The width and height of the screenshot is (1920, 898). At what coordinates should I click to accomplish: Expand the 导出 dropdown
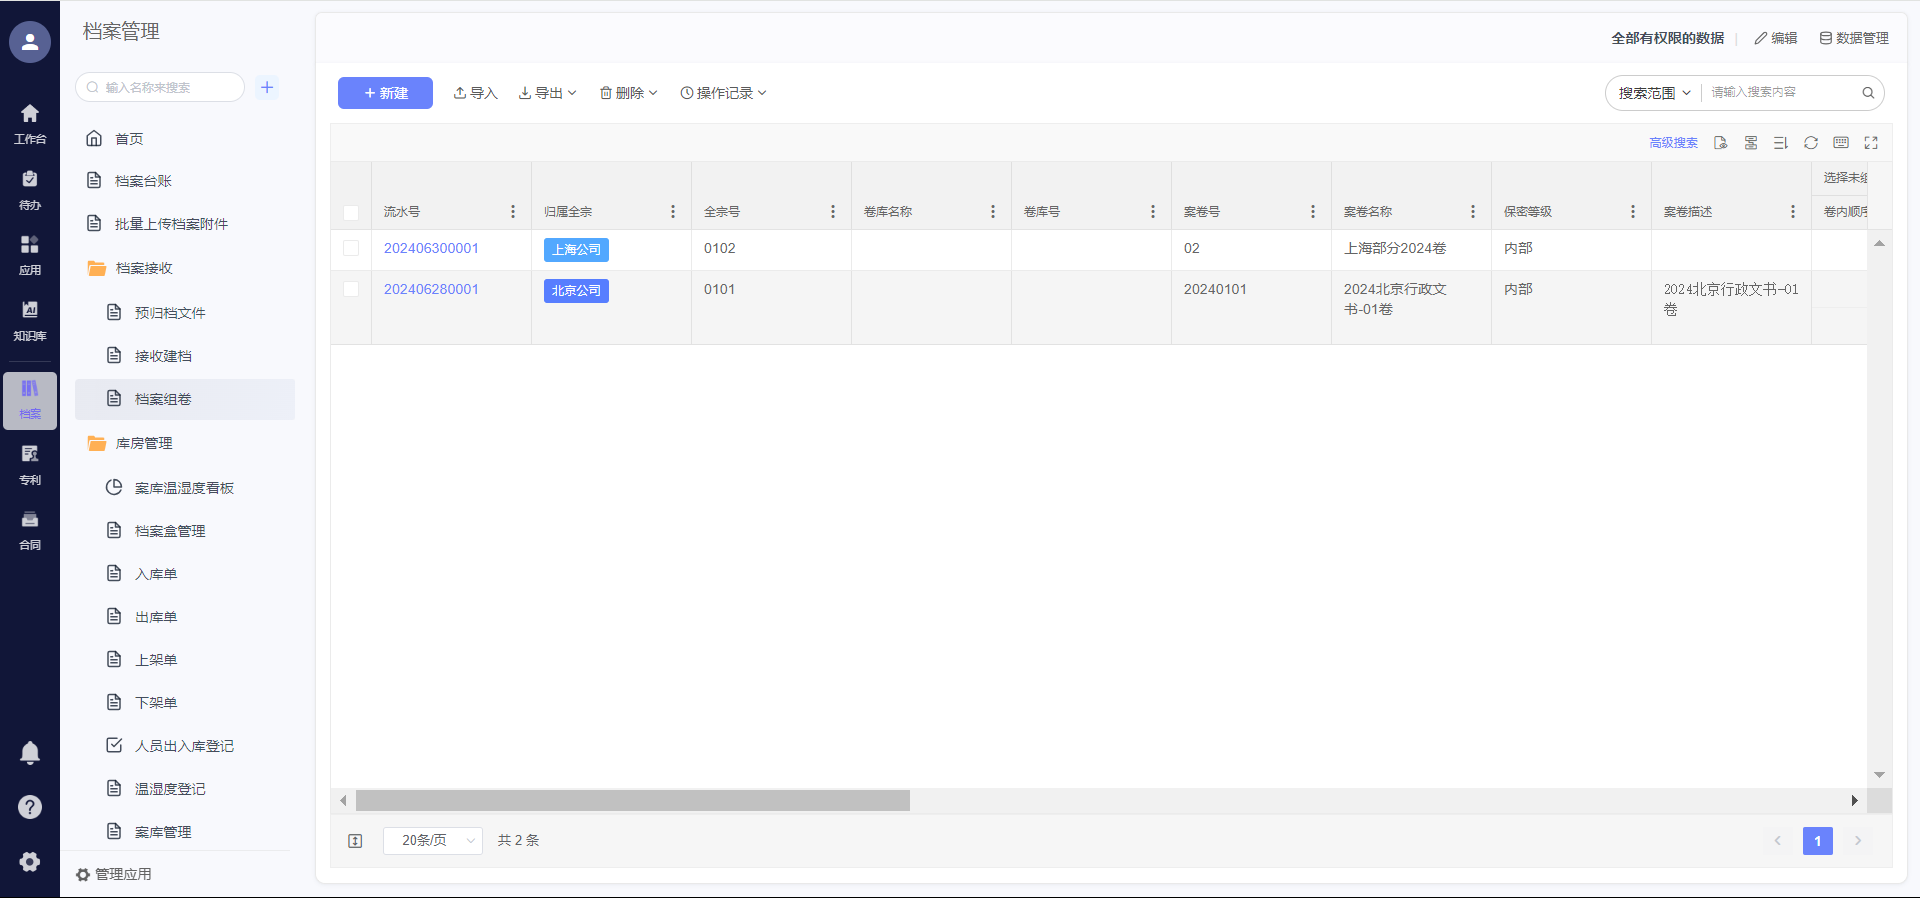[x=547, y=93]
